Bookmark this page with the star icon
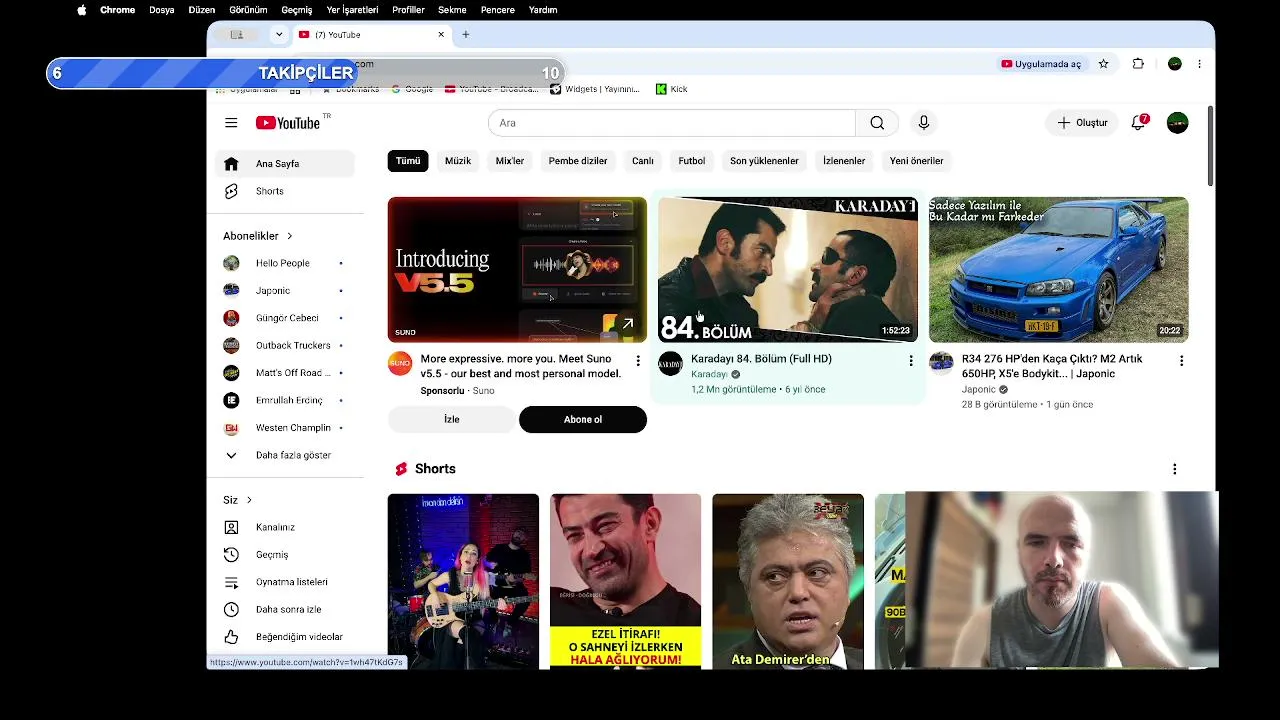 (x=1104, y=64)
